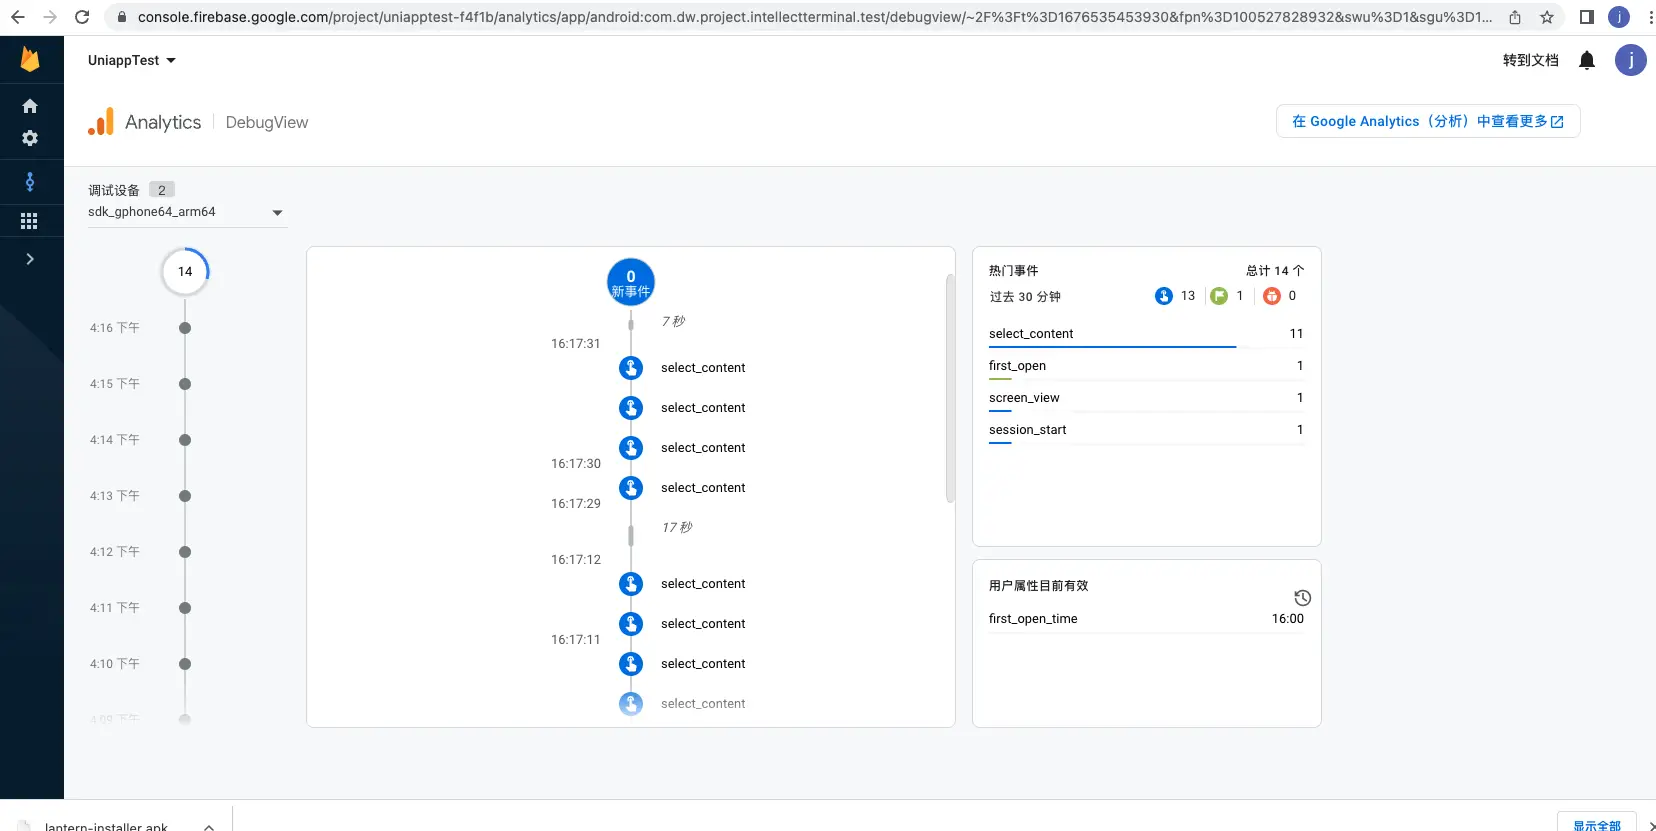Open the all products grid icon
Image resolution: width=1656 pixels, height=831 pixels.
[x=30, y=221]
